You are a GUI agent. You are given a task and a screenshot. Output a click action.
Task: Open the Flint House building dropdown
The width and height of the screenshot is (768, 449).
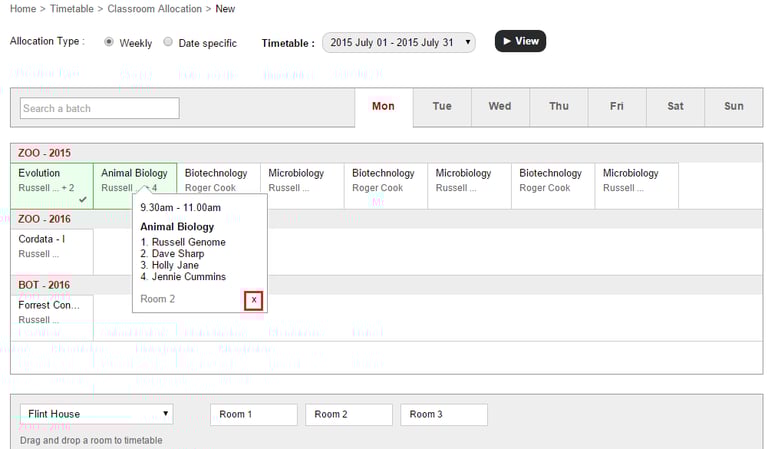[96, 414]
